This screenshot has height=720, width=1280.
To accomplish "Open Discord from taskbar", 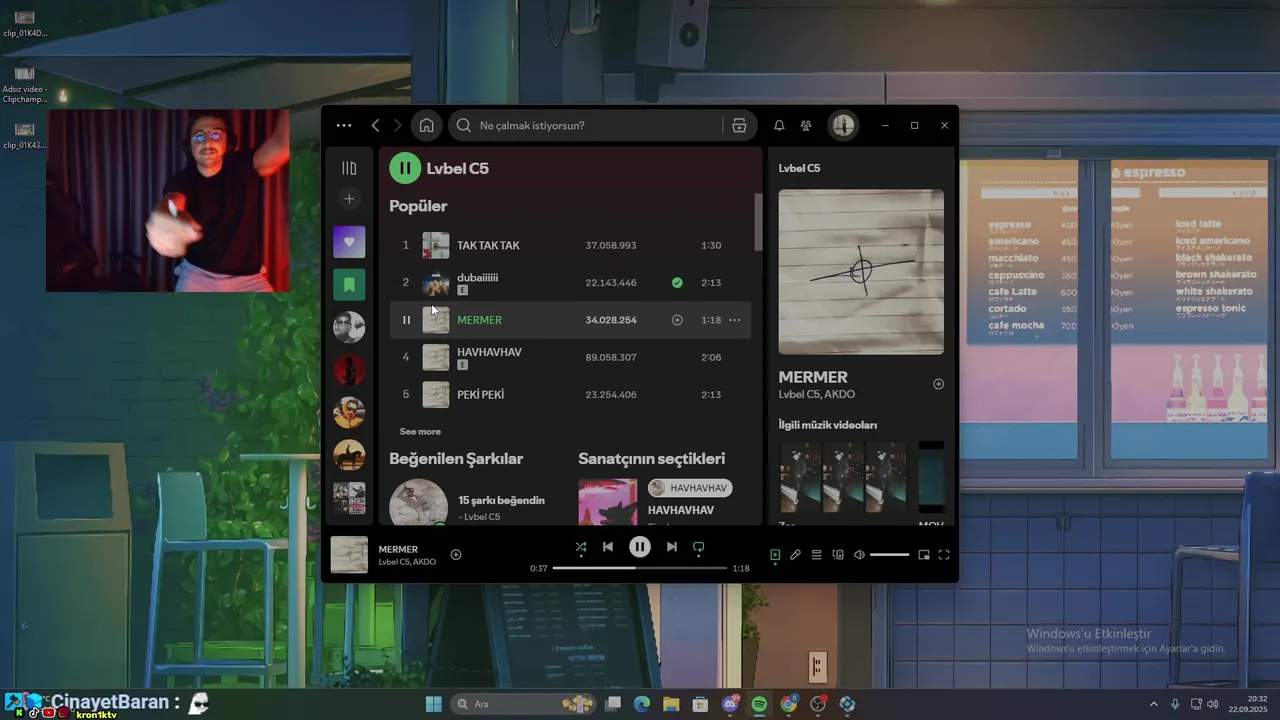I will pos(730,704).
